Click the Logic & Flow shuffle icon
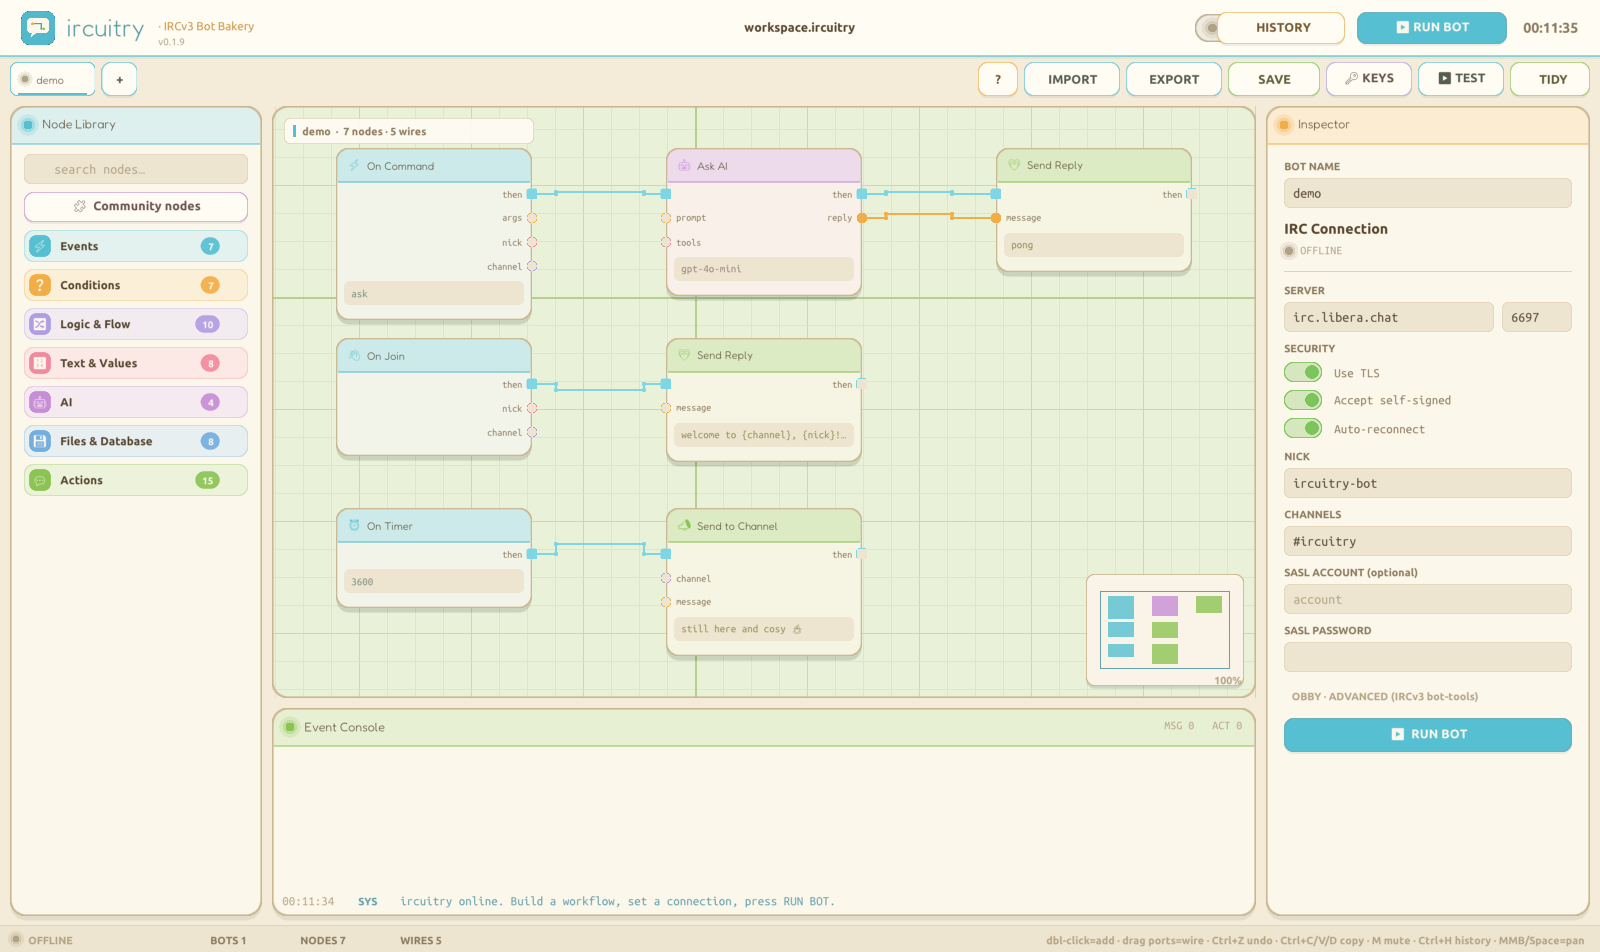Viewport: 1600px width, 952px height. (x=40, y=324)
